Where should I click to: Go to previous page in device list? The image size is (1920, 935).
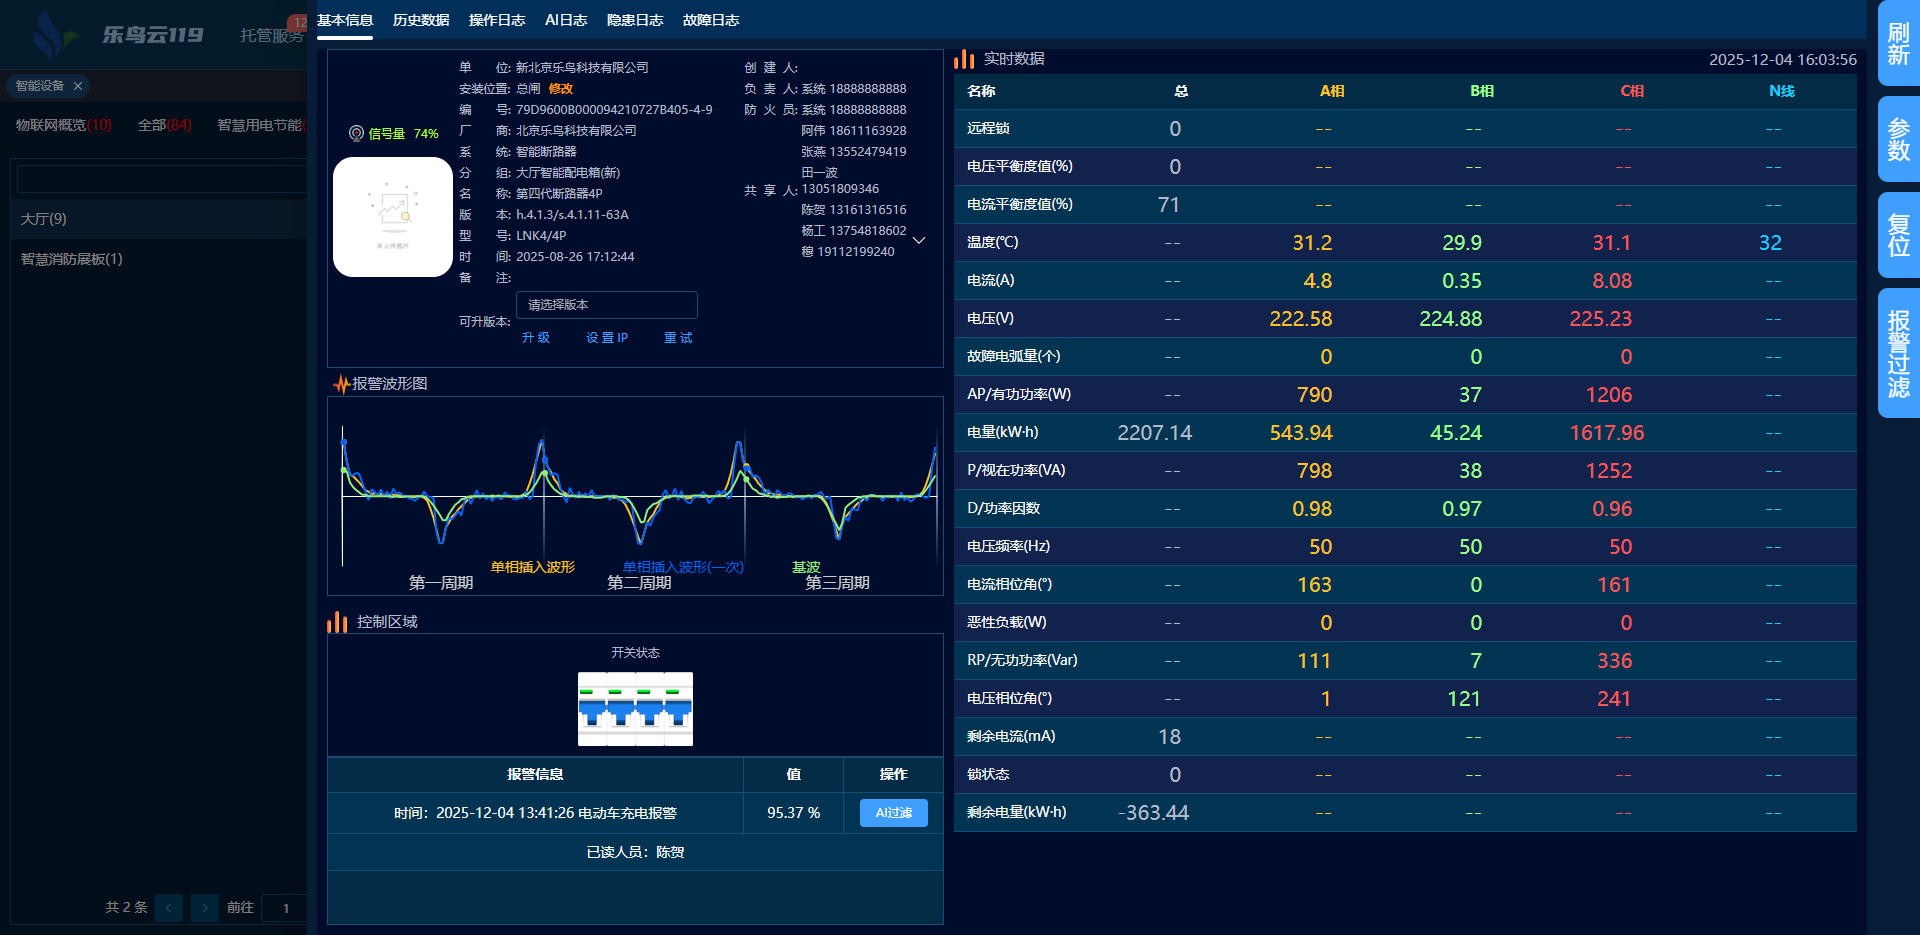pyautogui.click(x=169, y=907)
